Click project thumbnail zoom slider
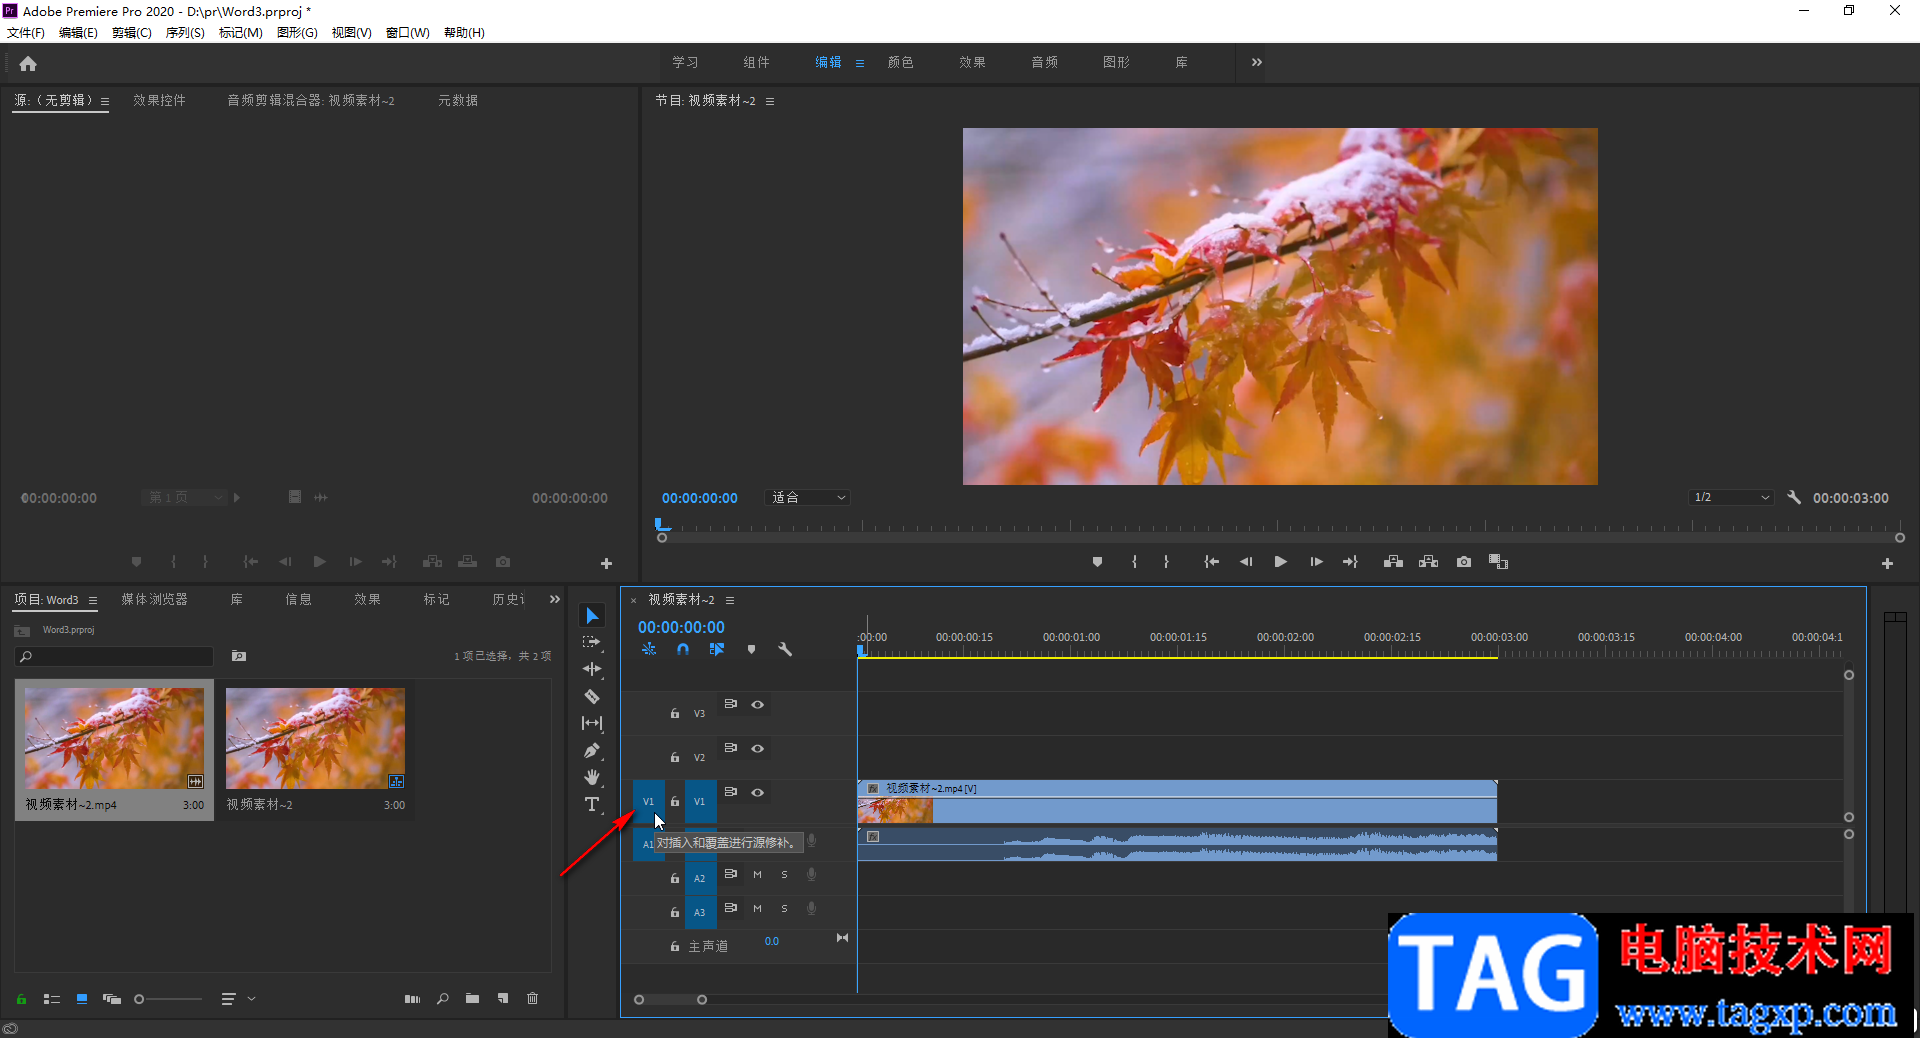This screenshot has height=1038, width=1920. [x=168, y=998]
